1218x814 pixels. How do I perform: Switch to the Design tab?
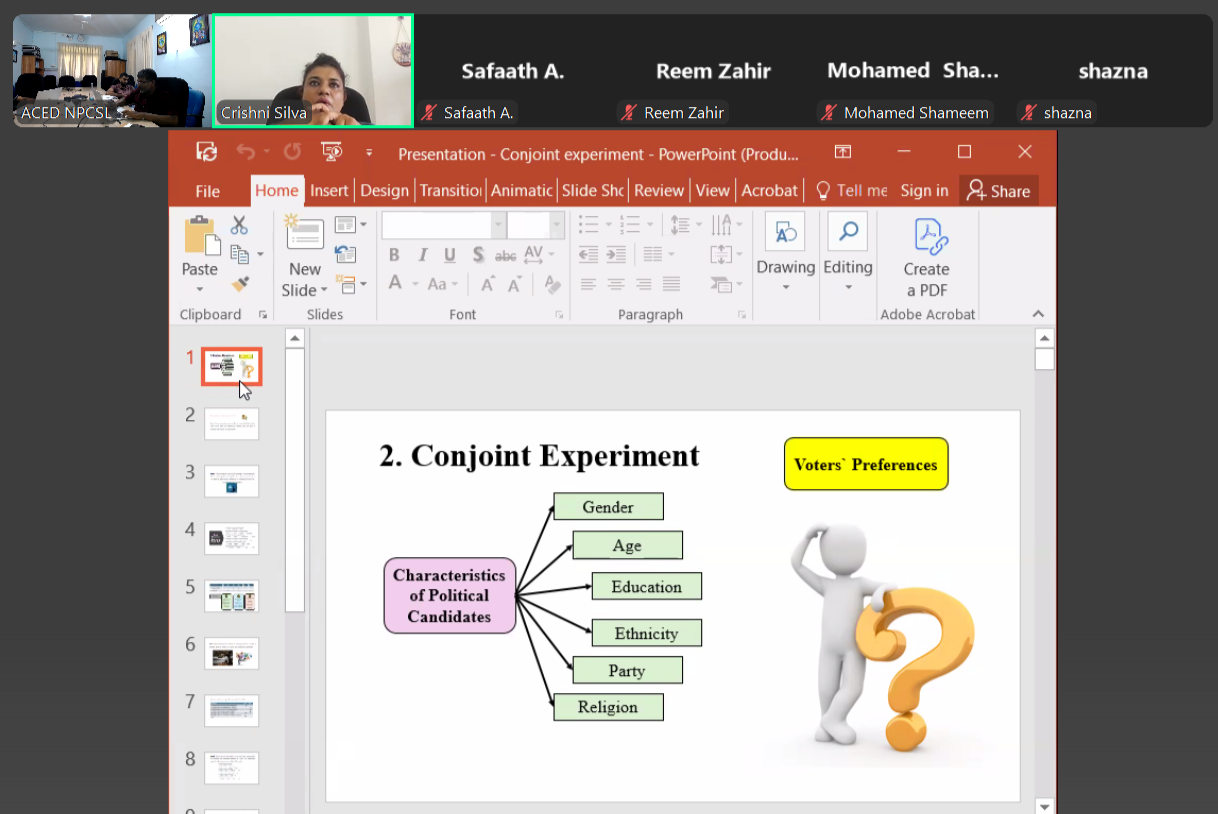pos(385,191)
